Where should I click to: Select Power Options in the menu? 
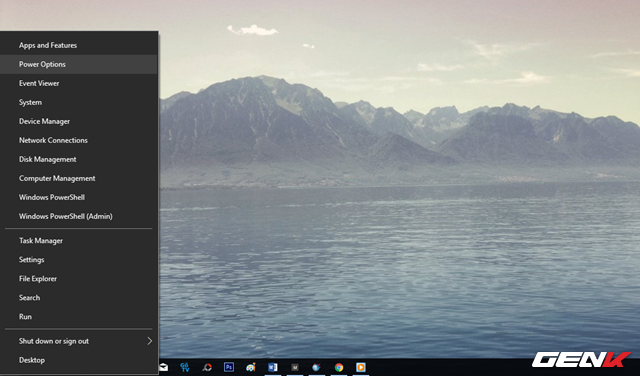[79, 64]
